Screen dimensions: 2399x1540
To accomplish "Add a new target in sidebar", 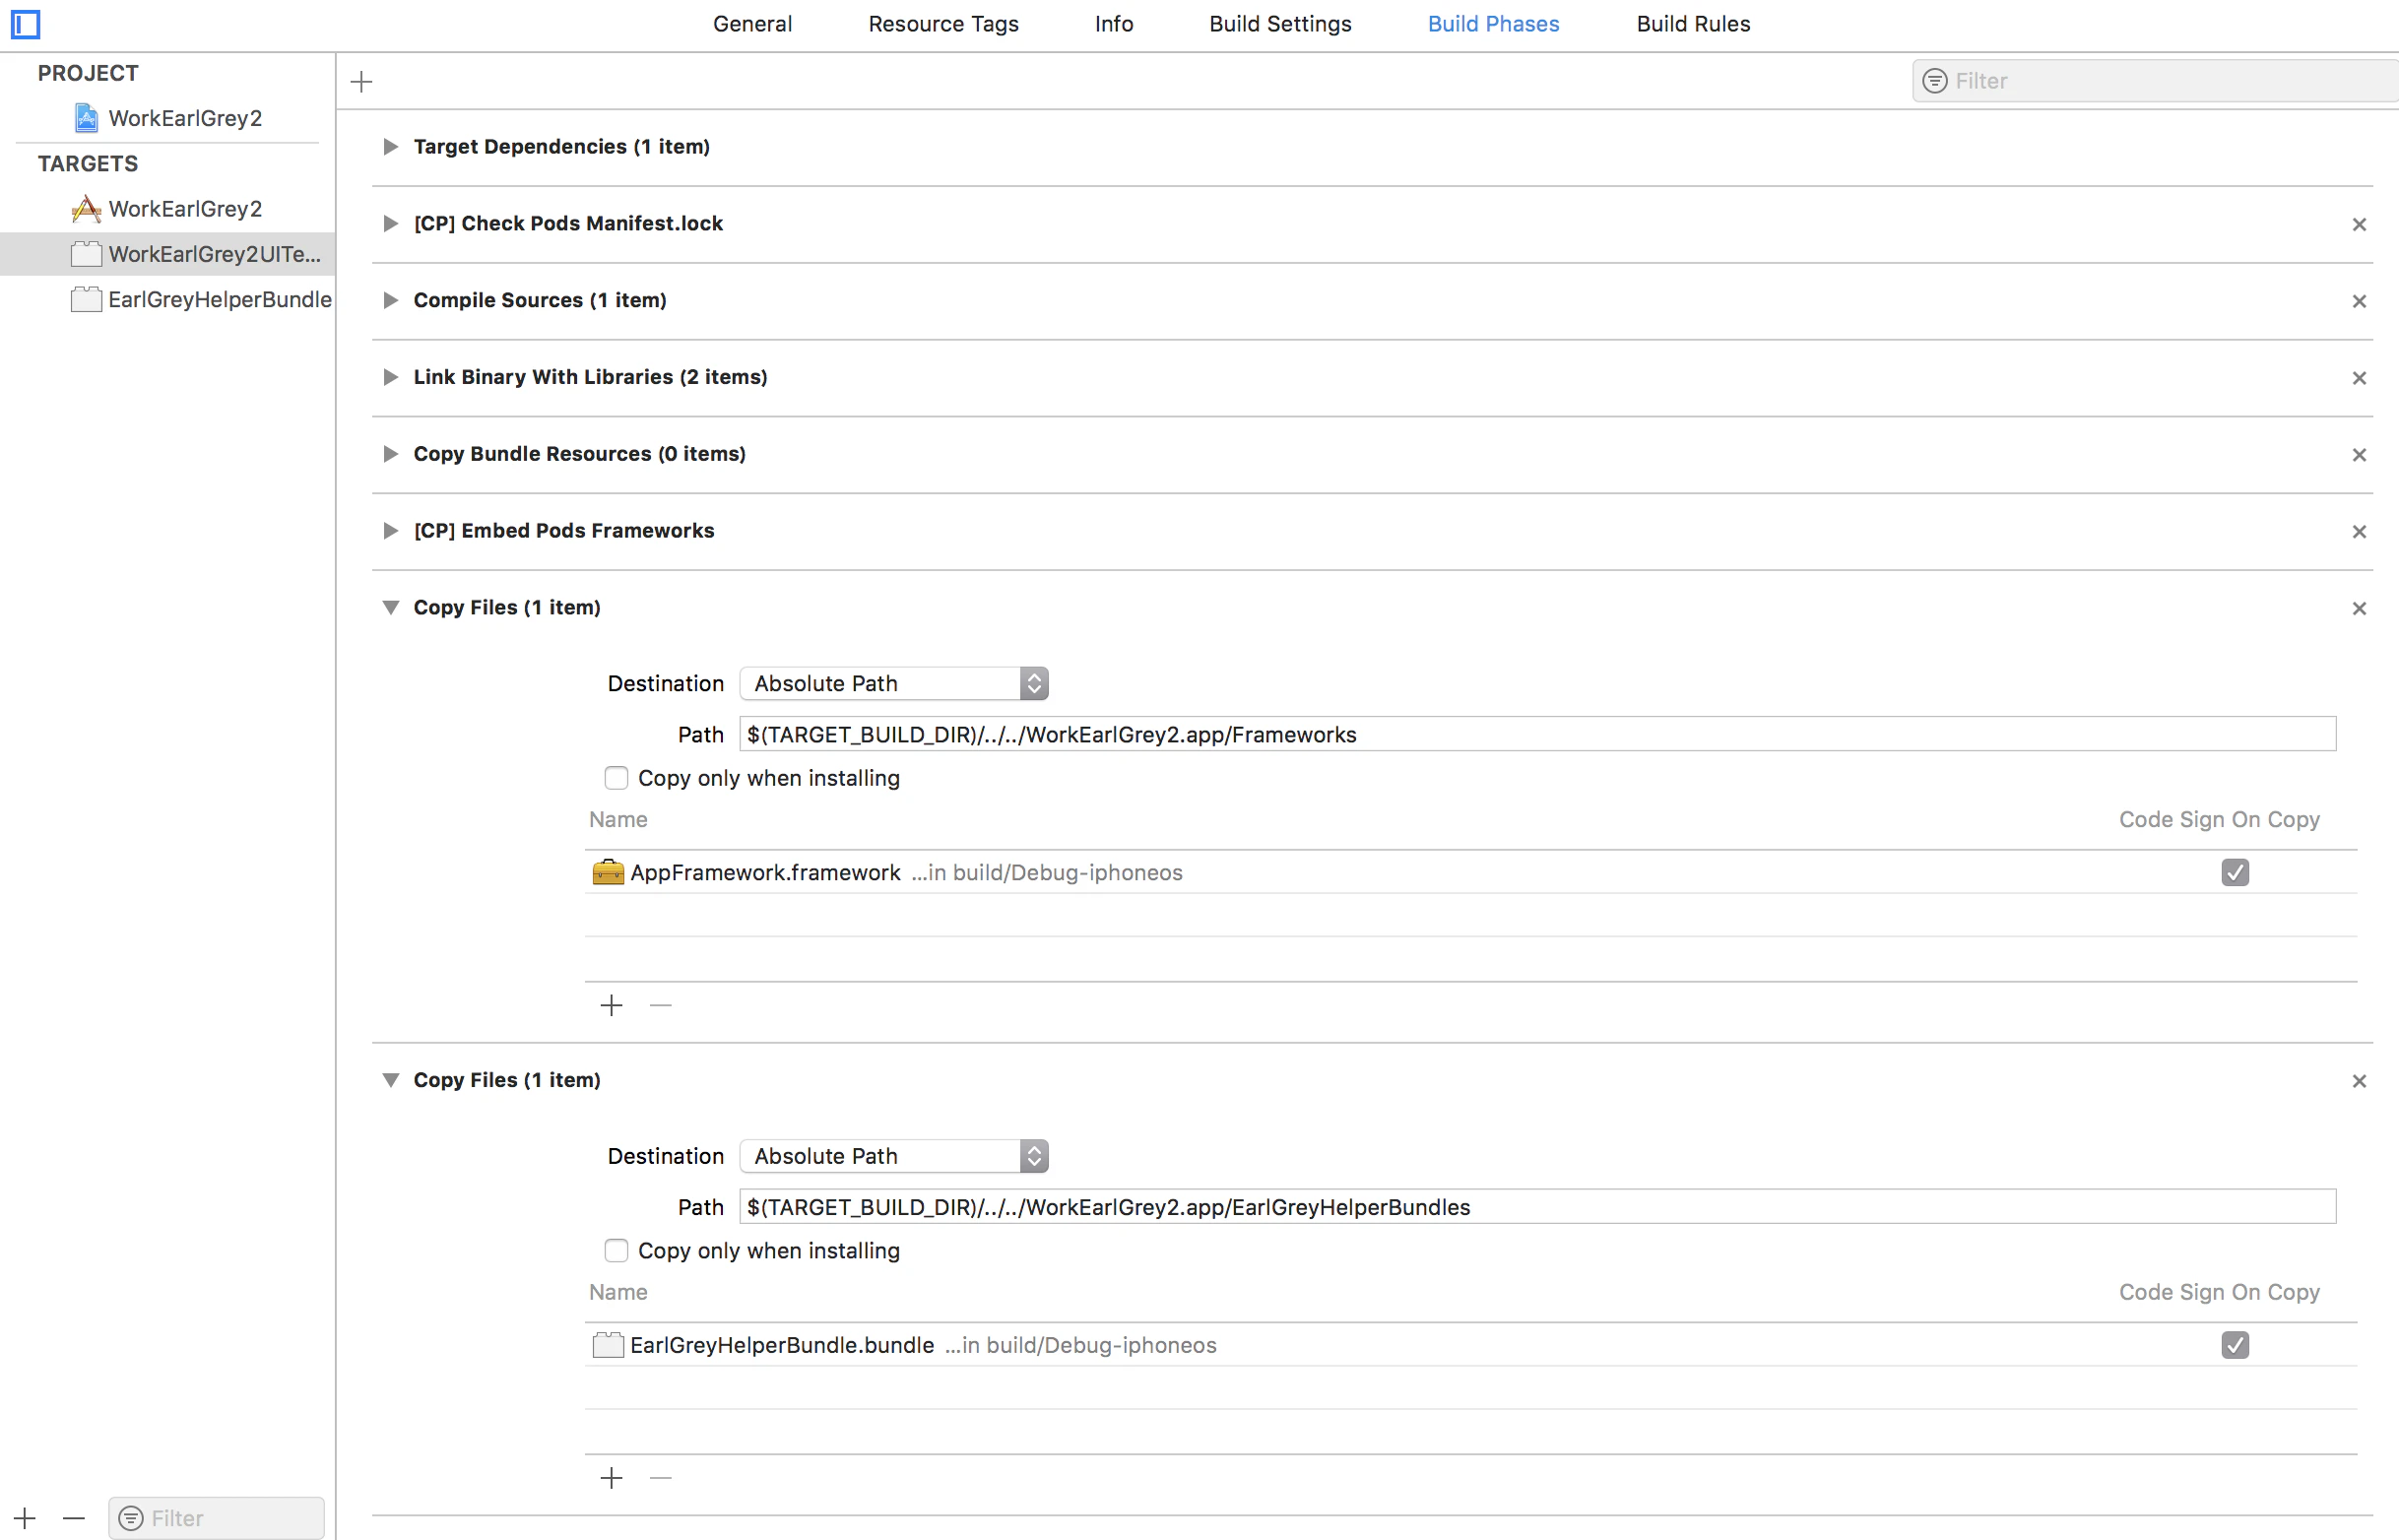I will click(x=25, y=1518).
